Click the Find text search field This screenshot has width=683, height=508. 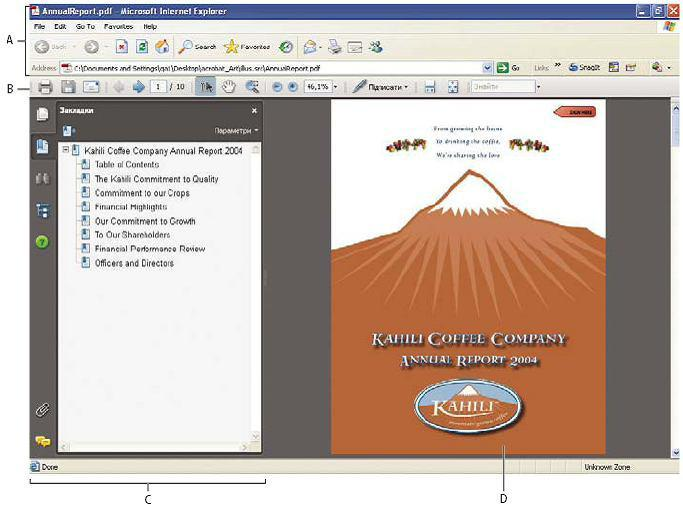[503, 87]
